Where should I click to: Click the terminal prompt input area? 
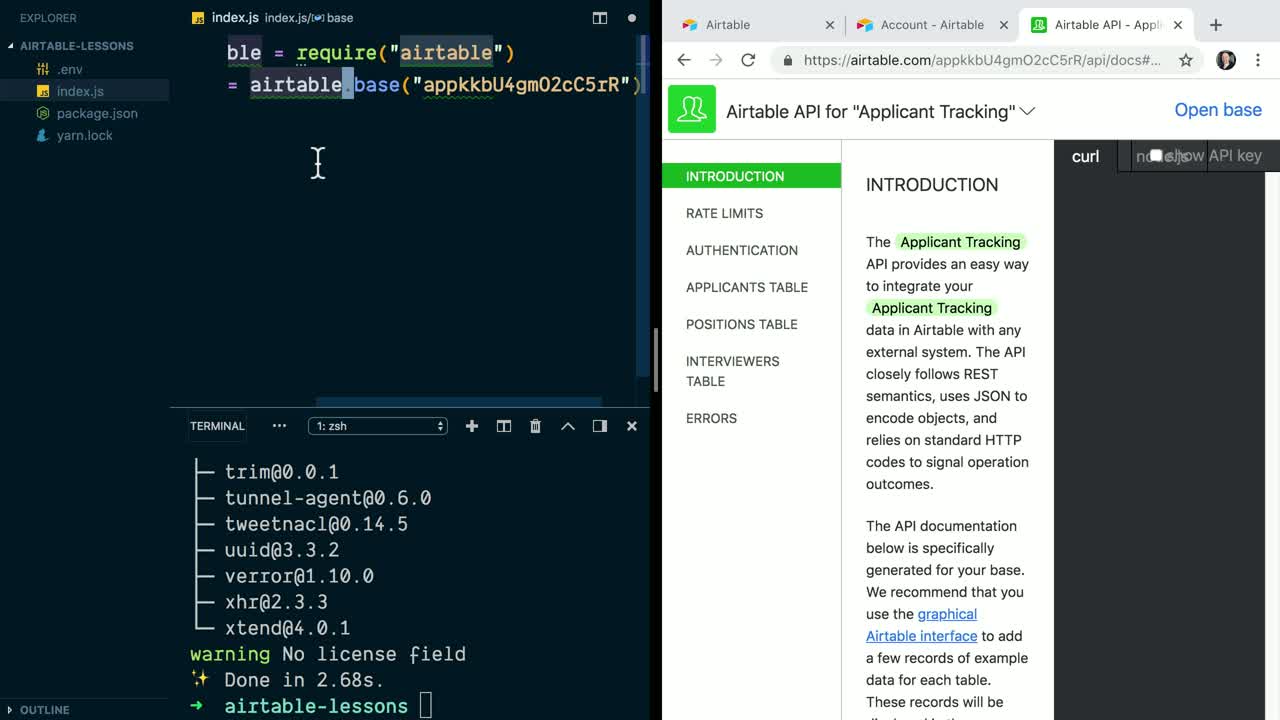(426, 706)
